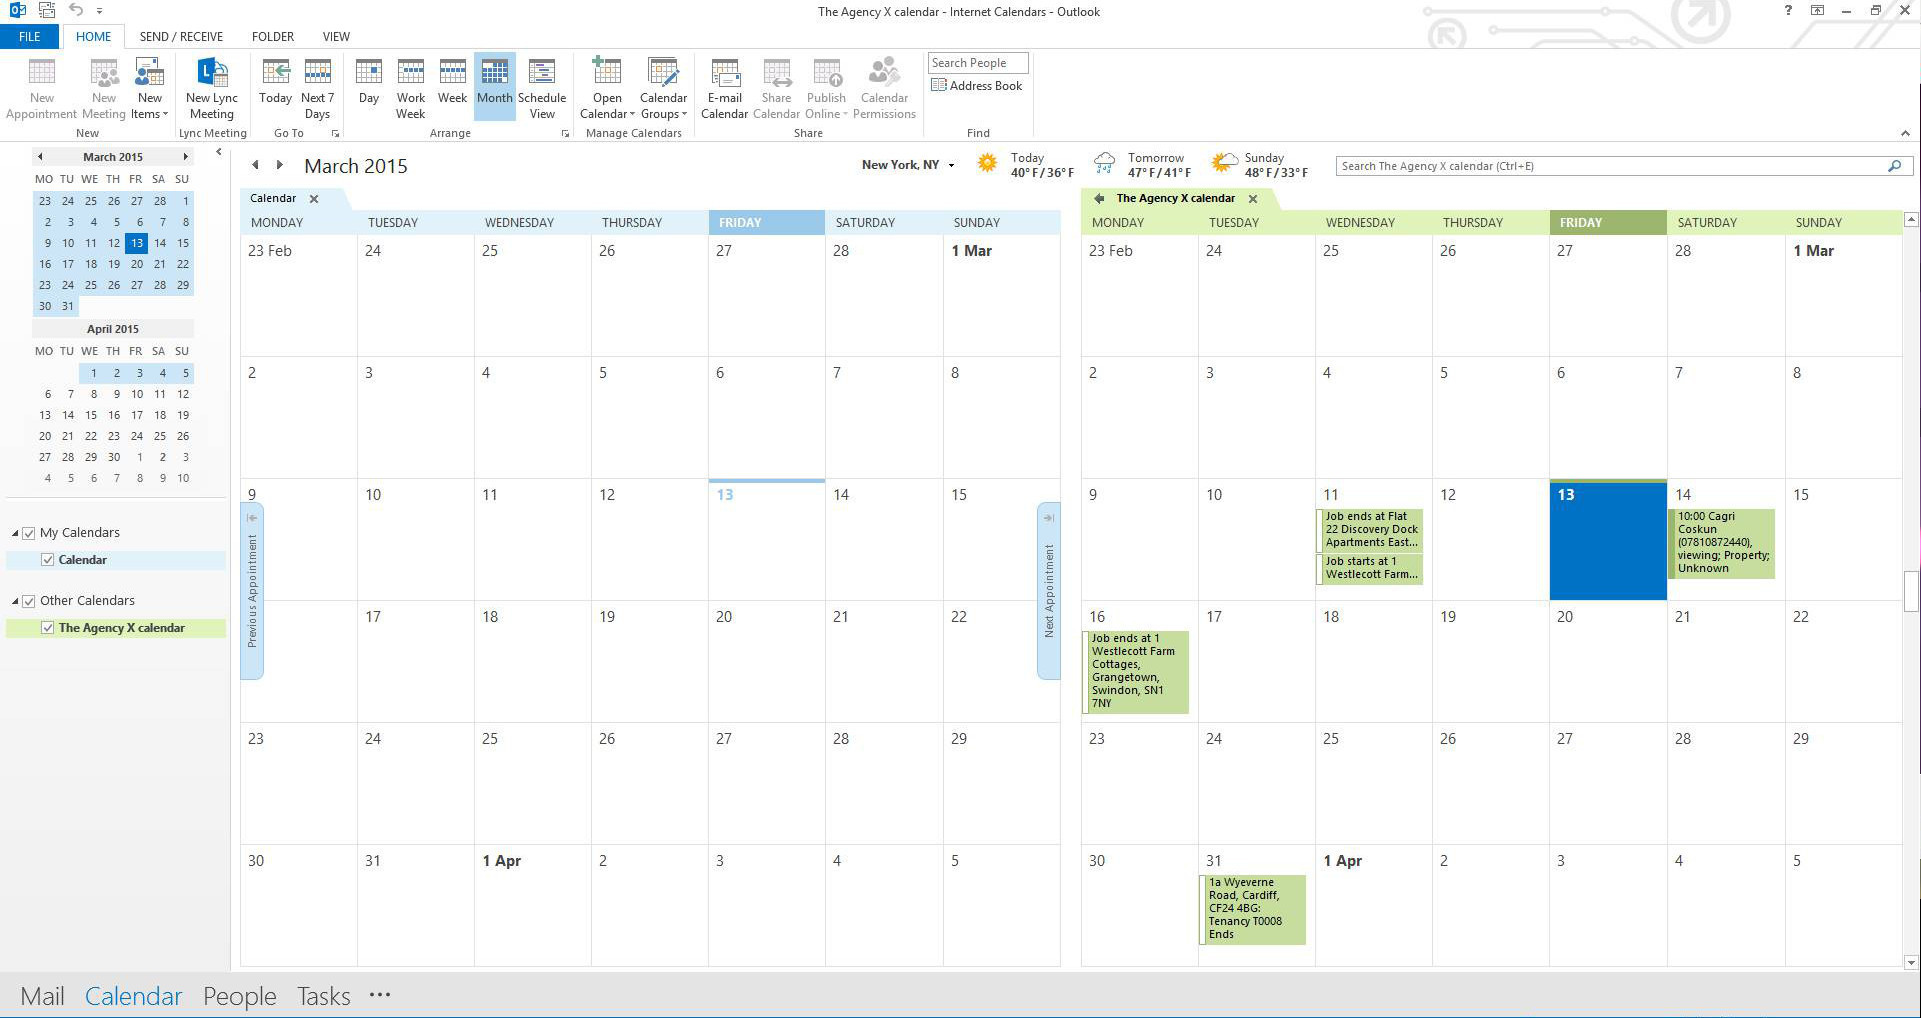Image resolution: width=1921 pixels, height=1018 pixels.
Task: Click the Share Calendar icon
Action: pos(777,88)
